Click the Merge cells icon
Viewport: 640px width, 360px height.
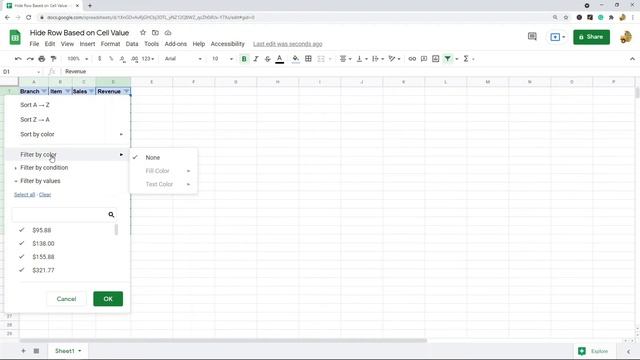(321, 59)
